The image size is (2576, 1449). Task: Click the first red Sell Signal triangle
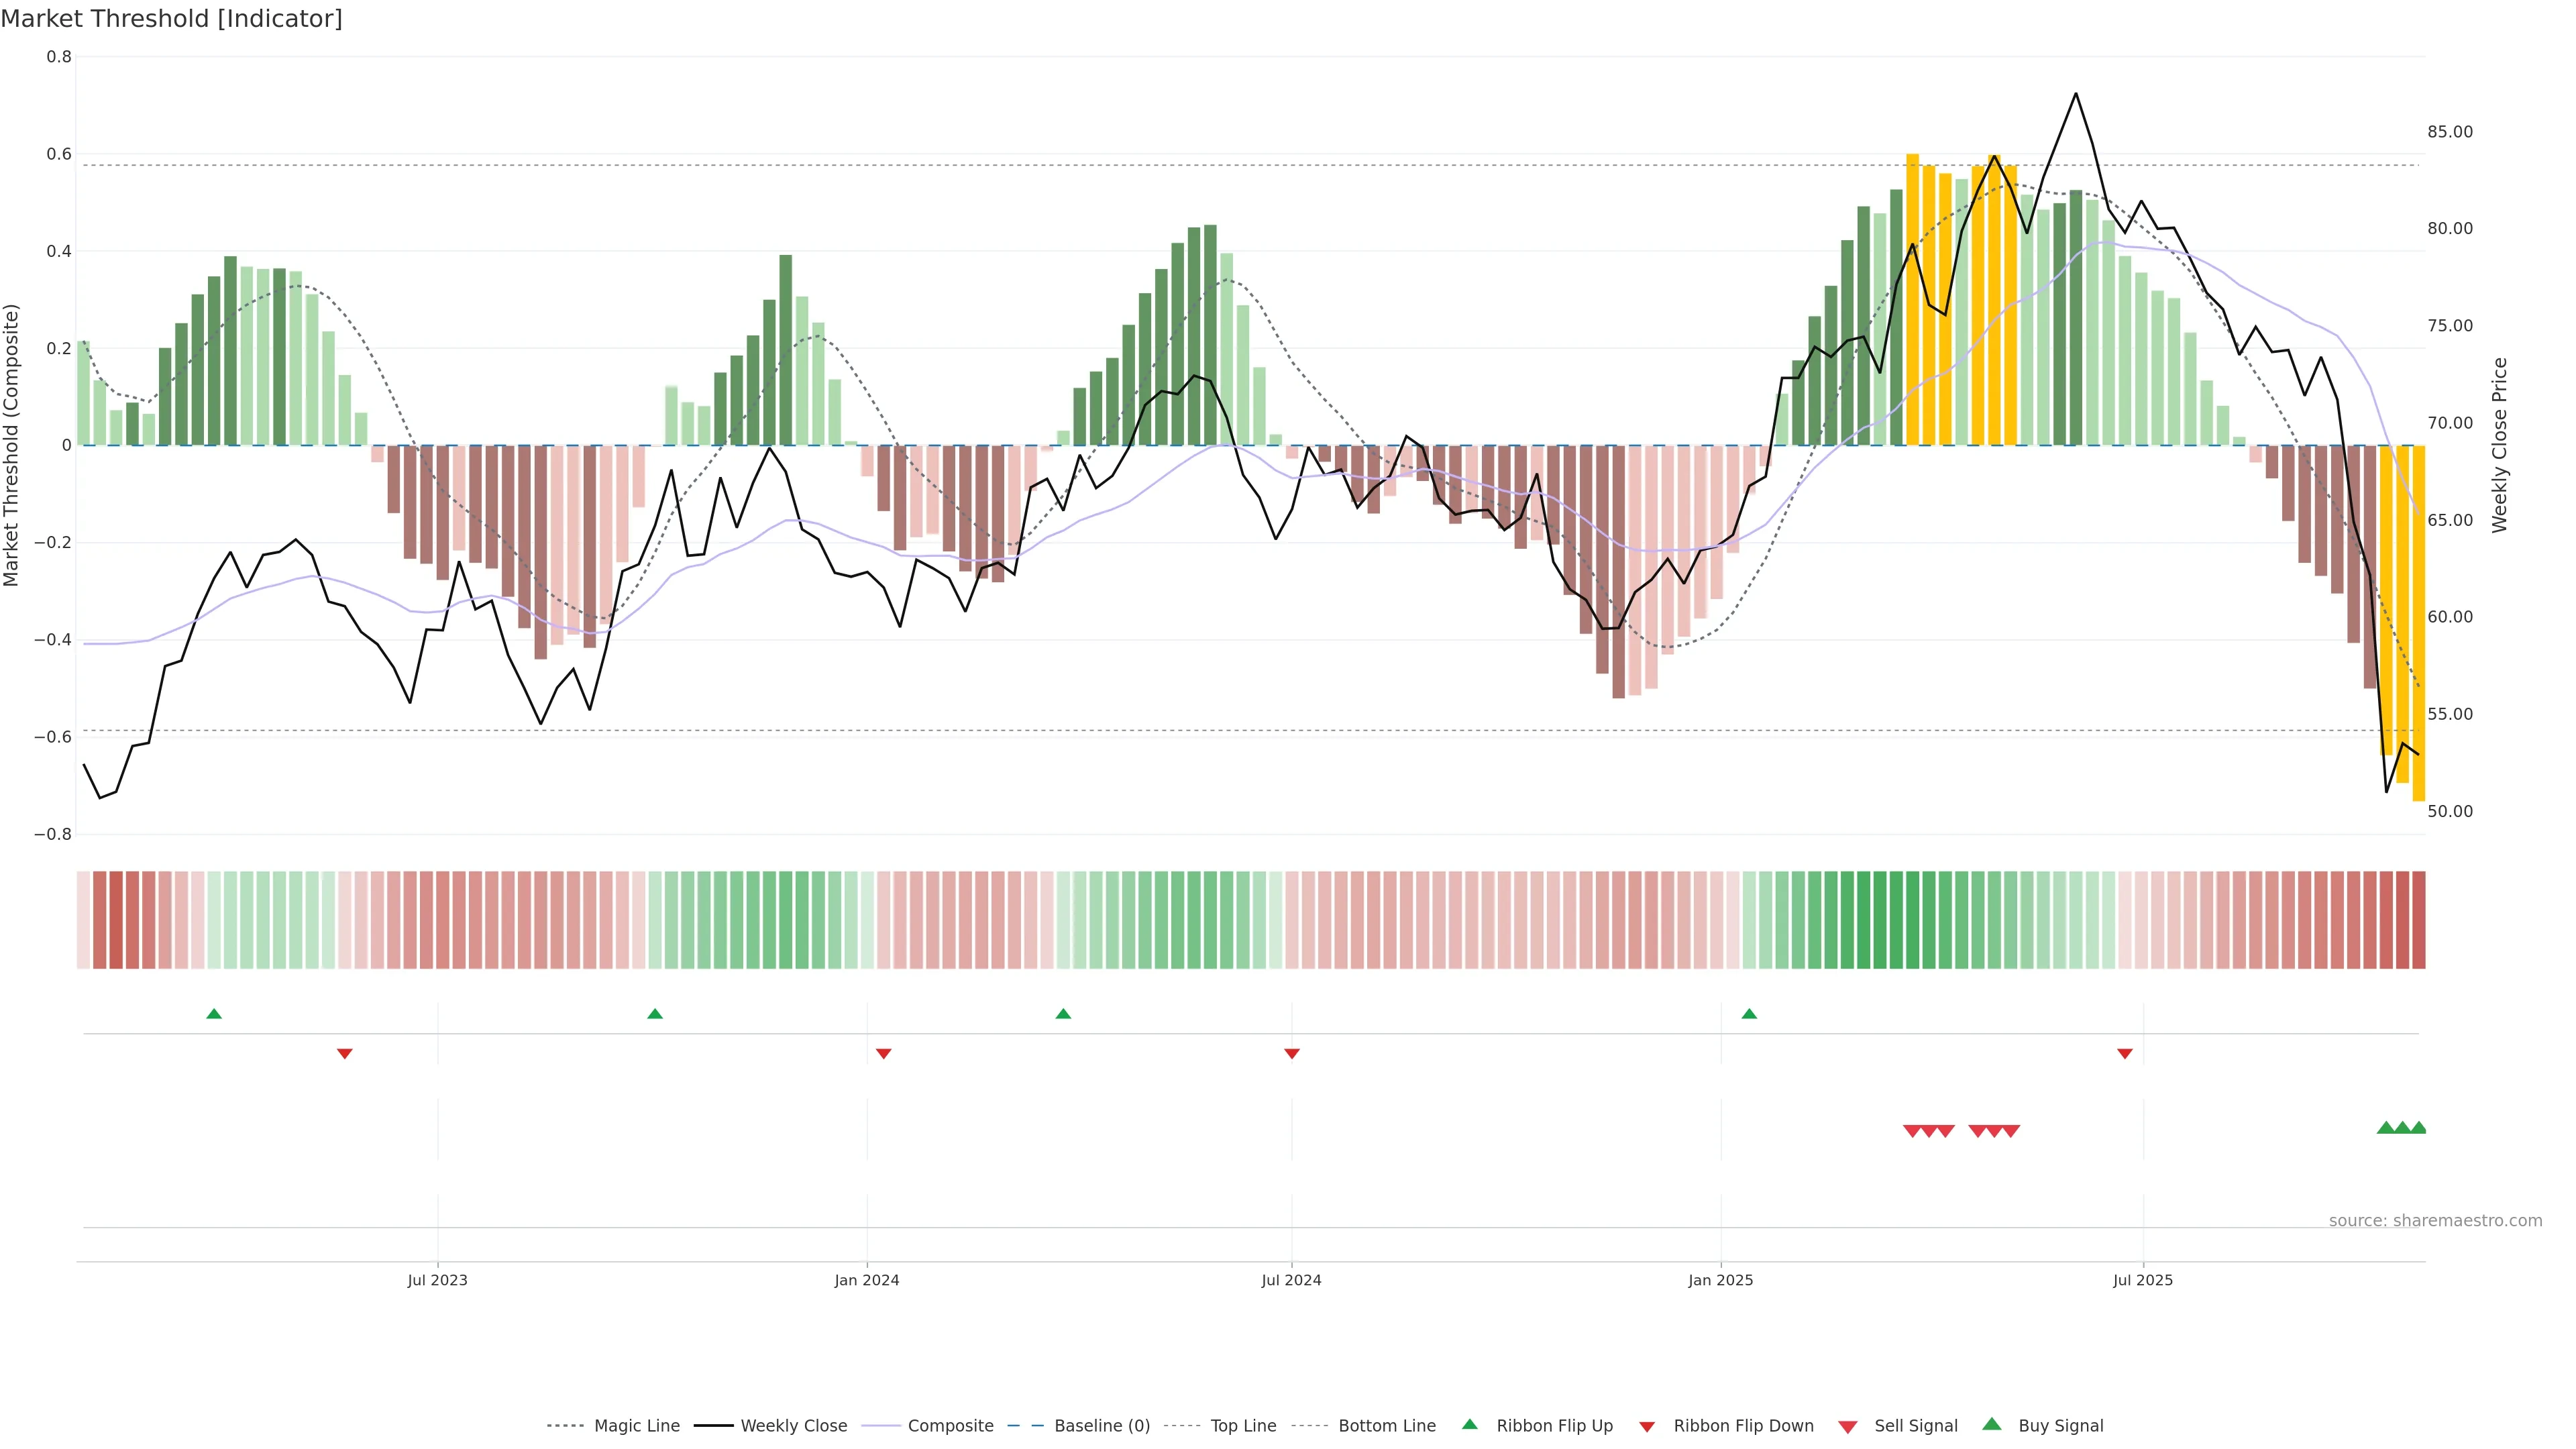(1912, 1131)
